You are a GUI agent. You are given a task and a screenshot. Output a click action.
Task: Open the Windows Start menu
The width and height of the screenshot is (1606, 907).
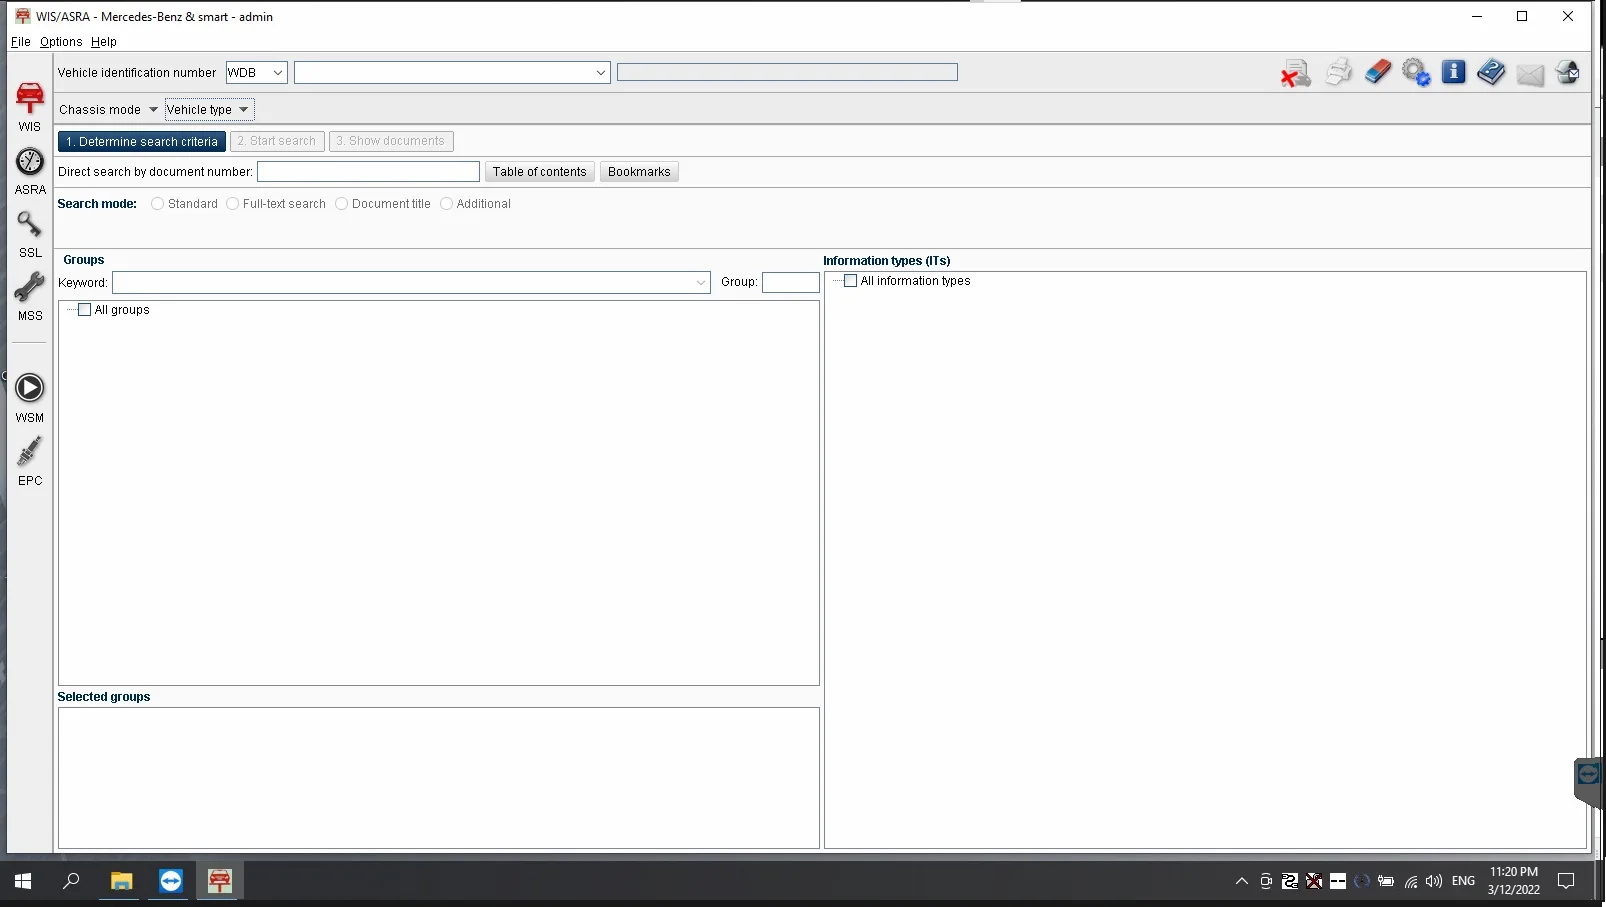tap(23, 881)
